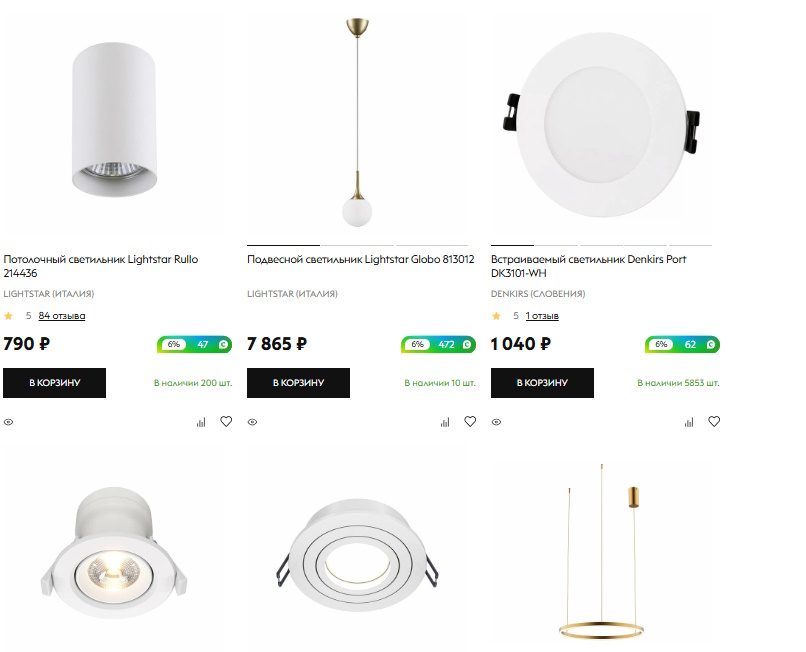806x652 pixels.
Task: Add Lightstar Globo 813012 to cart
Action: 298,383
